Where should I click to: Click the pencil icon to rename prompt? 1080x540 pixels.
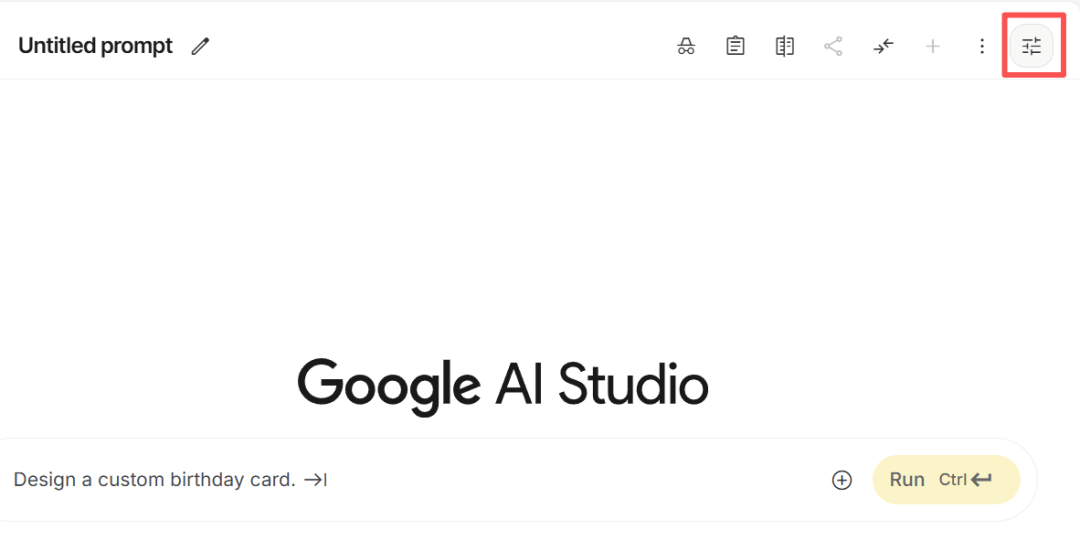tap(201, 46)
